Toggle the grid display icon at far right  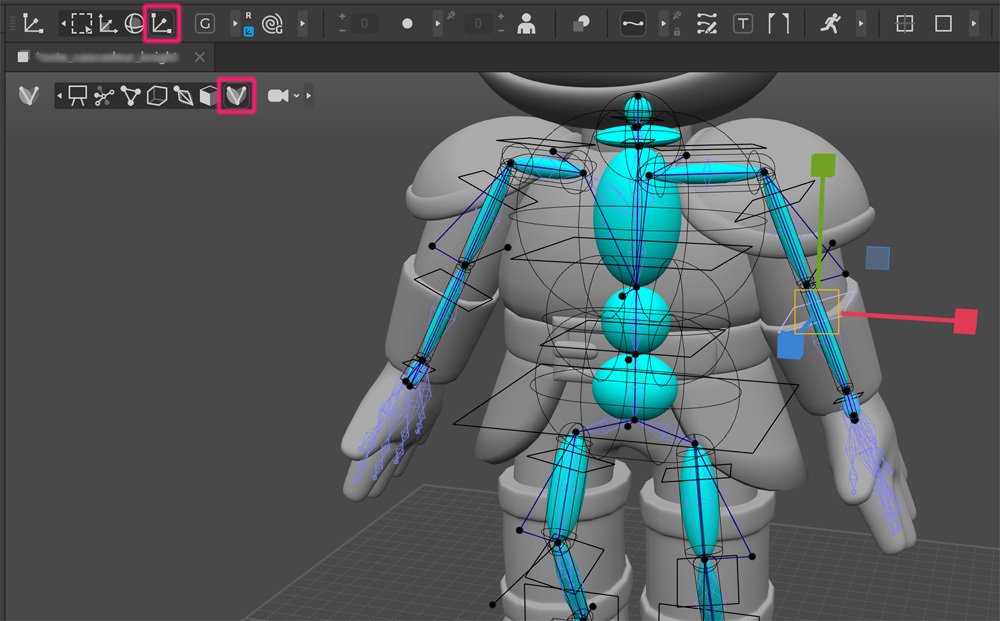coord(903,22)
